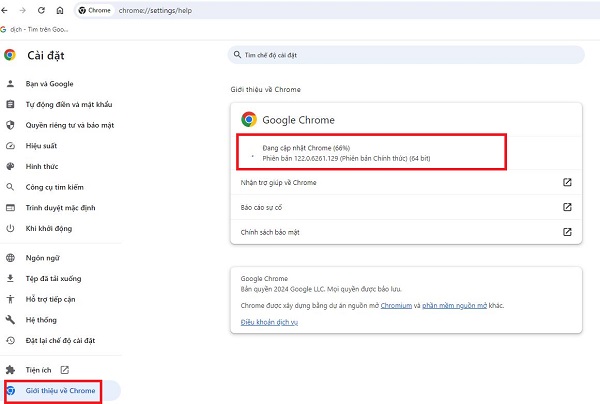Open 'Tiện ích' extensions entry
The width and height of the screenshot is (600, 404).
(x=38, y=370)
